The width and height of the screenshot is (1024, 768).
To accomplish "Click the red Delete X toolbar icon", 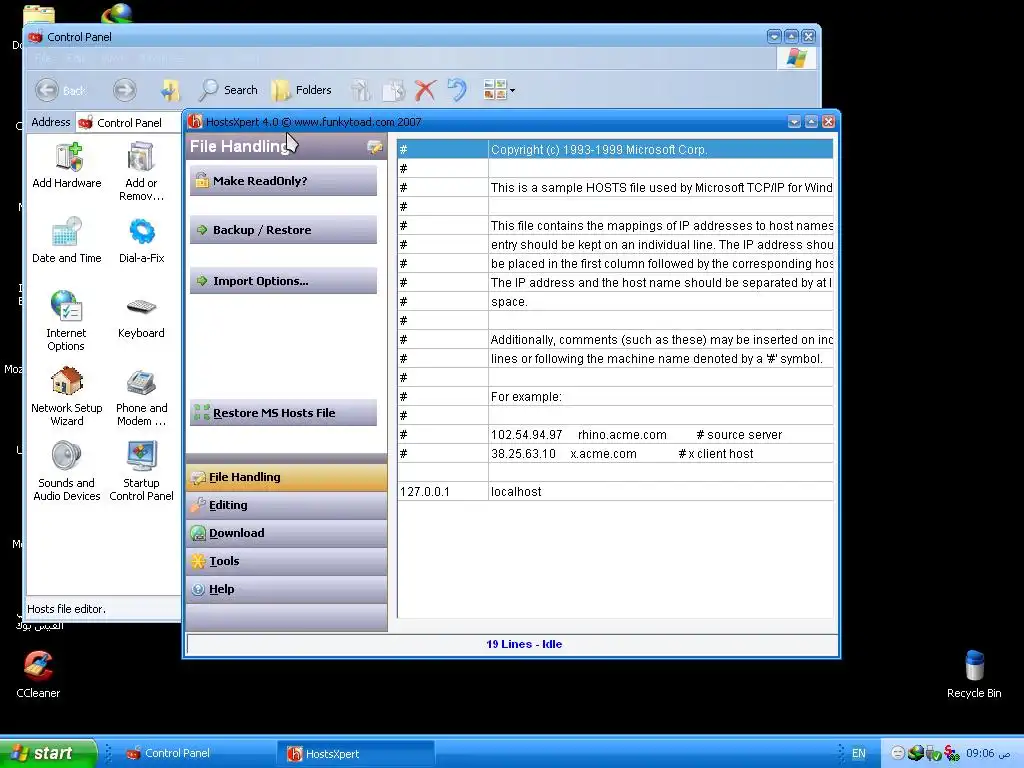I will point(425,90).
